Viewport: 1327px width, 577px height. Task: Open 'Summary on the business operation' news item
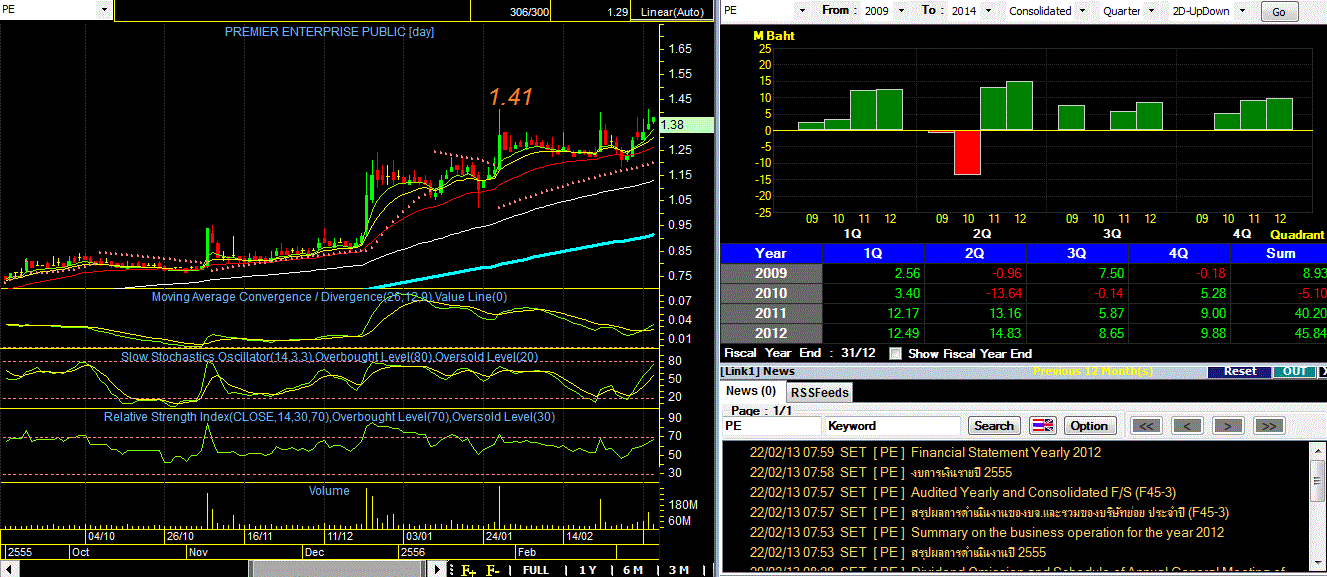[1067, 532]
